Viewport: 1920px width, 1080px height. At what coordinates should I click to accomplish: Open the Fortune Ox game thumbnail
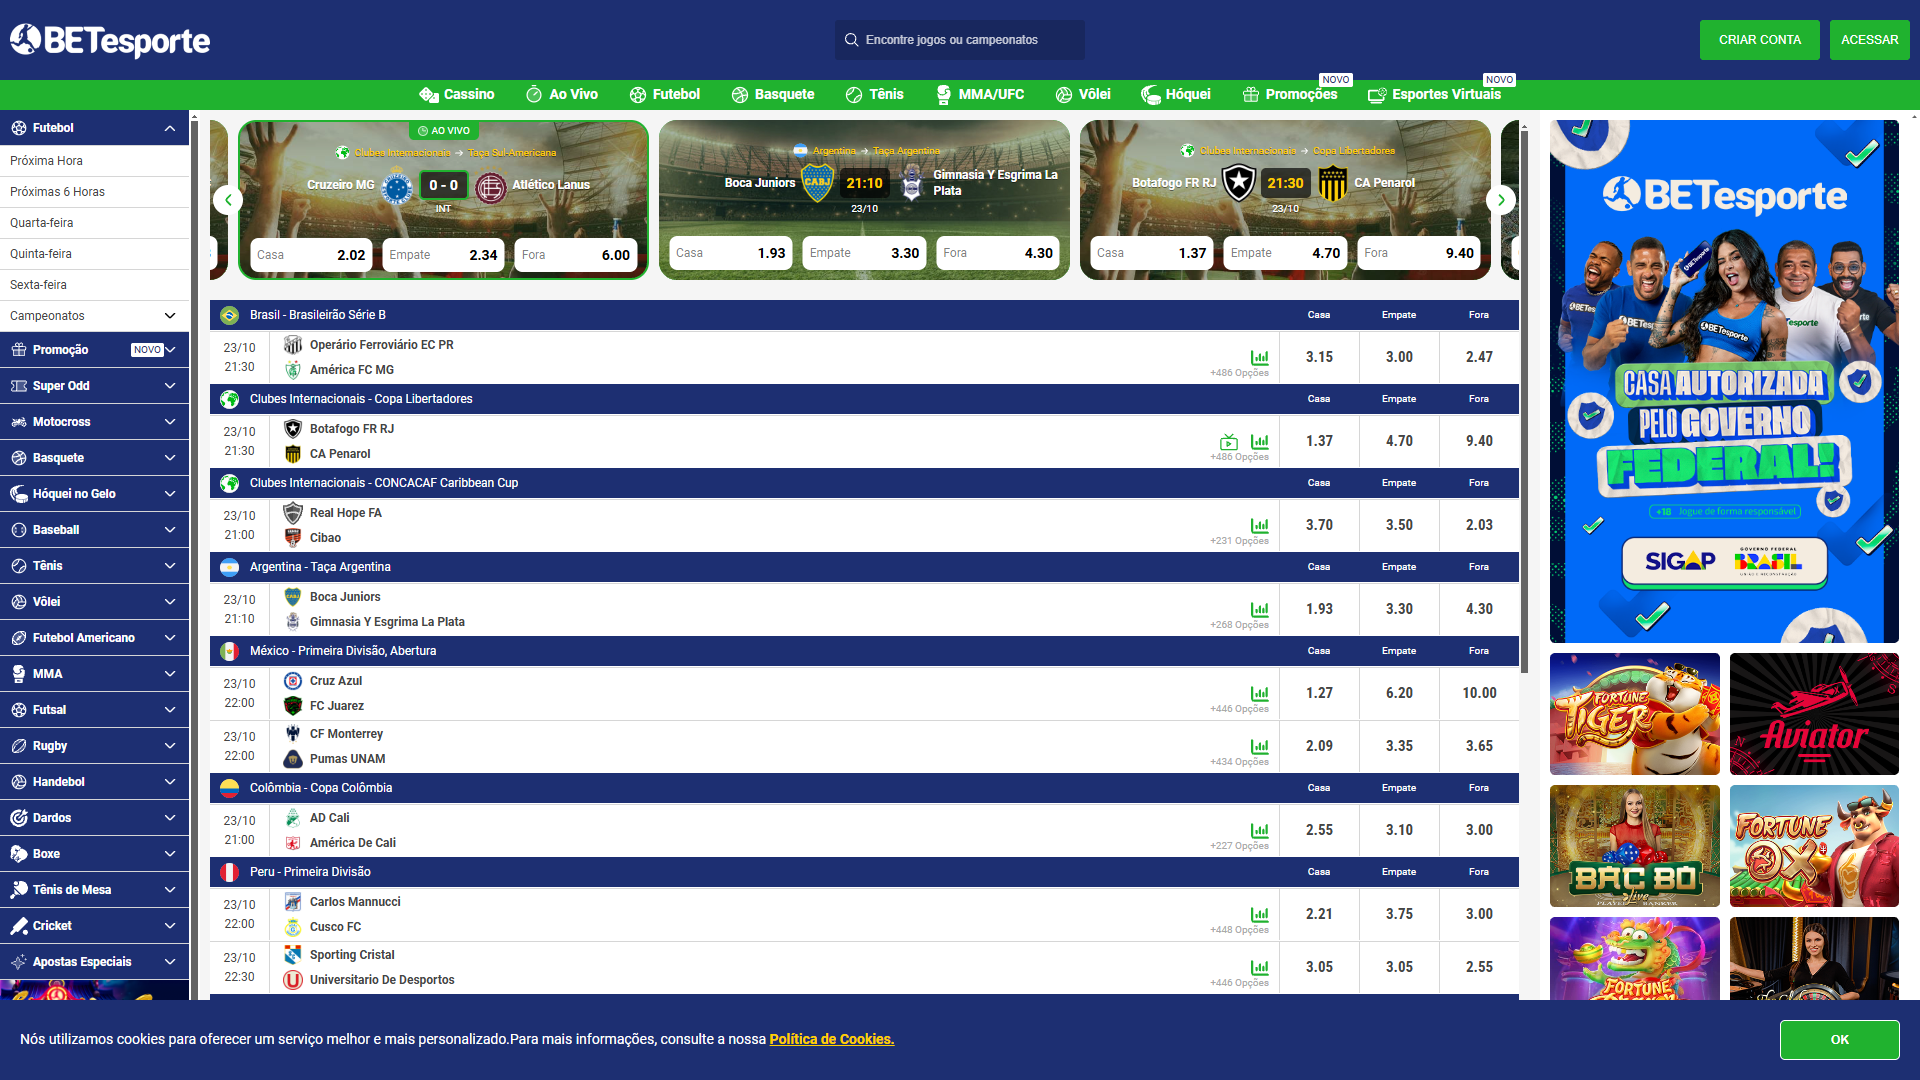pos(1814,846)
